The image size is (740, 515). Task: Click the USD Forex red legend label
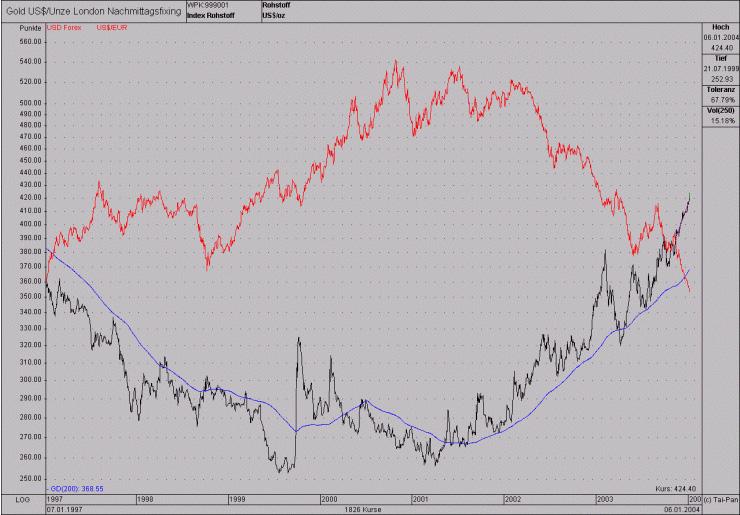coord(64,28)
